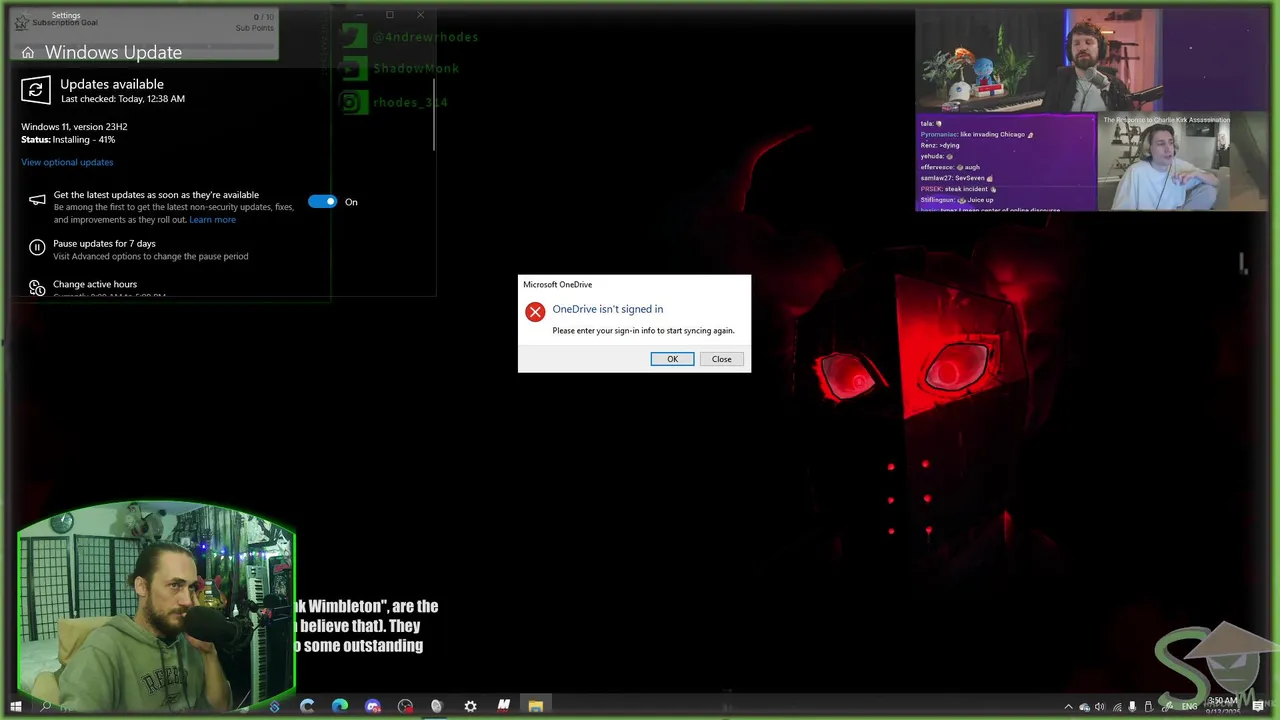Screen dimensions: 1280x720
Task: Click the megaphone latest-updates icon
Action: point(37,200)
